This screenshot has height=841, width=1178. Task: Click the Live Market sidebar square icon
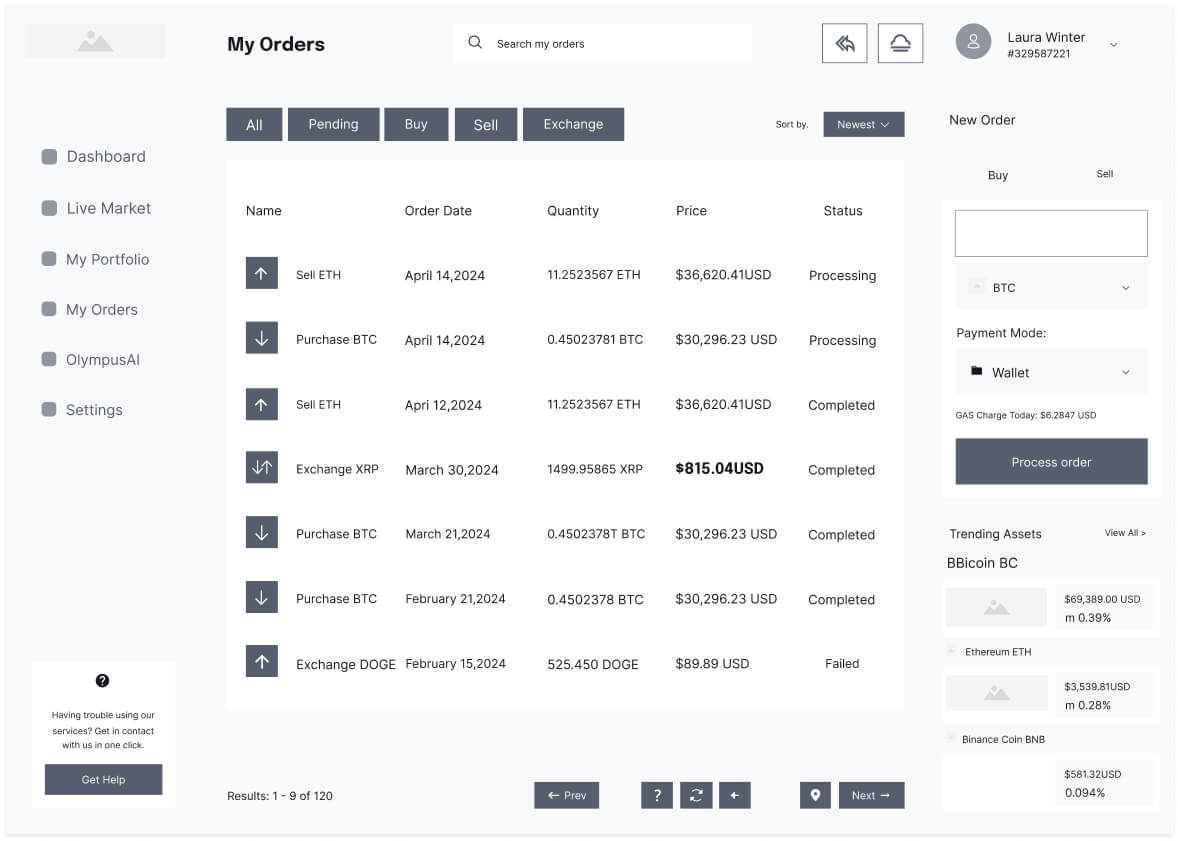point(49,208)
